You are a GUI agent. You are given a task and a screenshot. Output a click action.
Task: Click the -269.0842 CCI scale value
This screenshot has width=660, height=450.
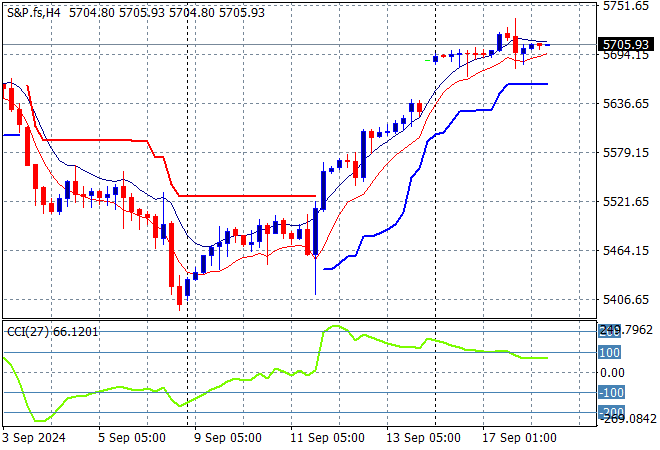click(628, 419)
